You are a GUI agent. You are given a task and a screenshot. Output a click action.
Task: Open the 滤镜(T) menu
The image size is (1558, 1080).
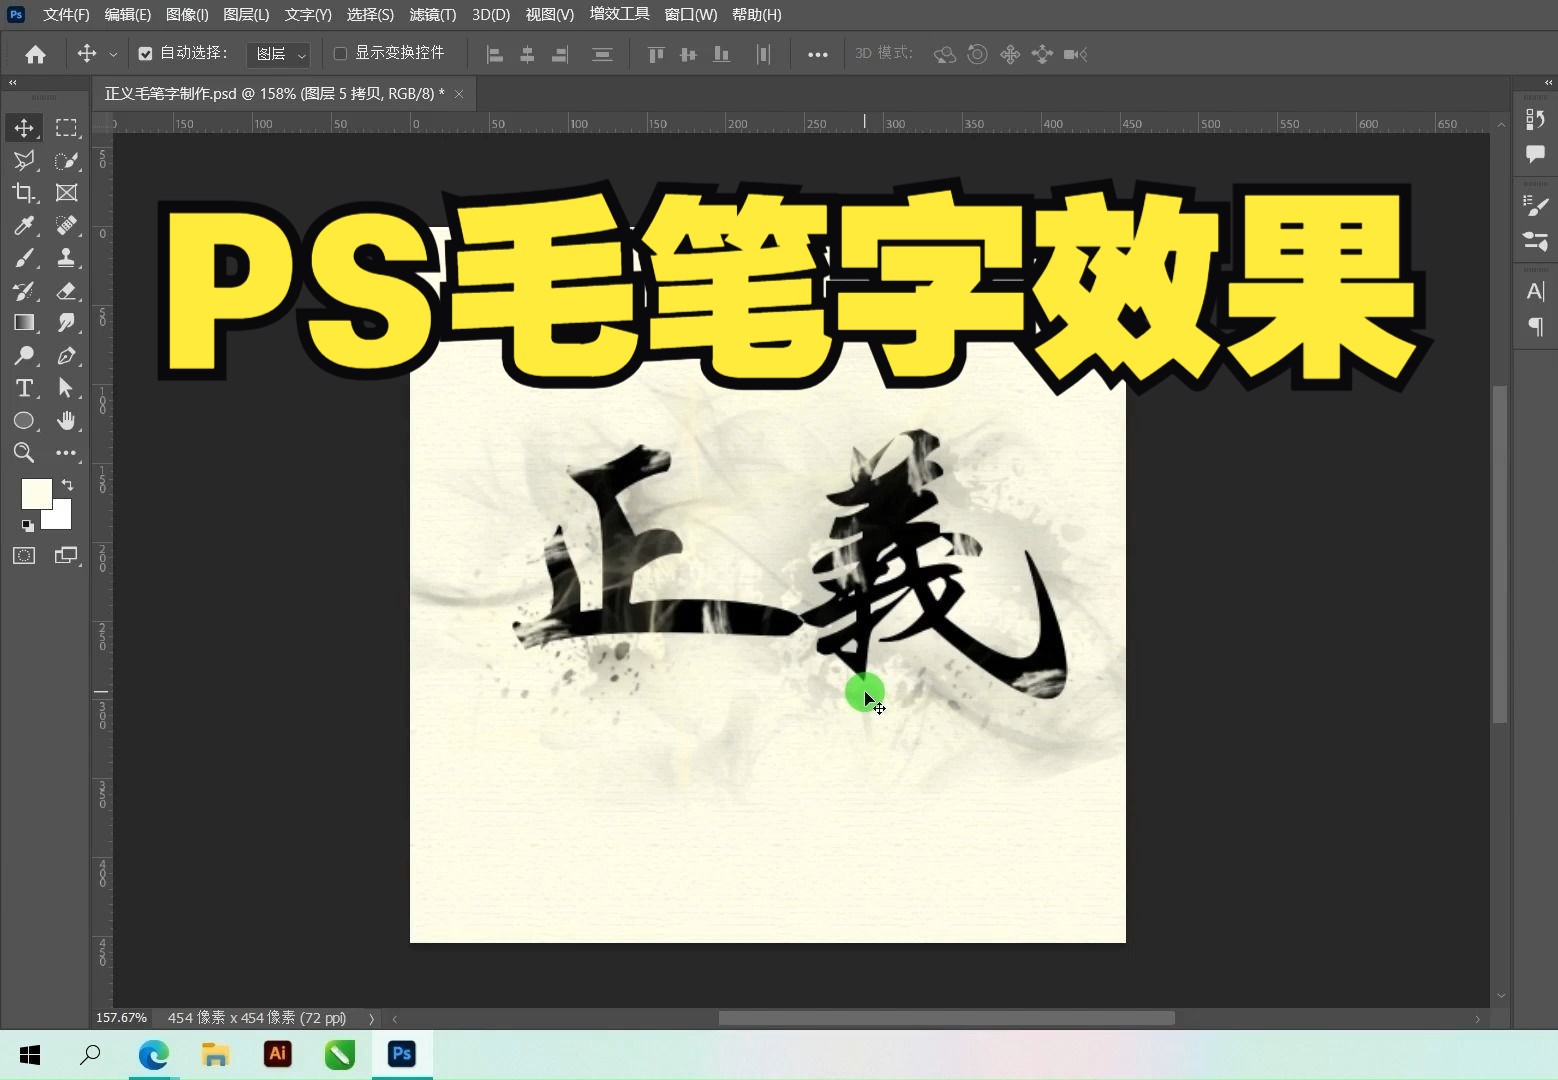pos(433,15)
